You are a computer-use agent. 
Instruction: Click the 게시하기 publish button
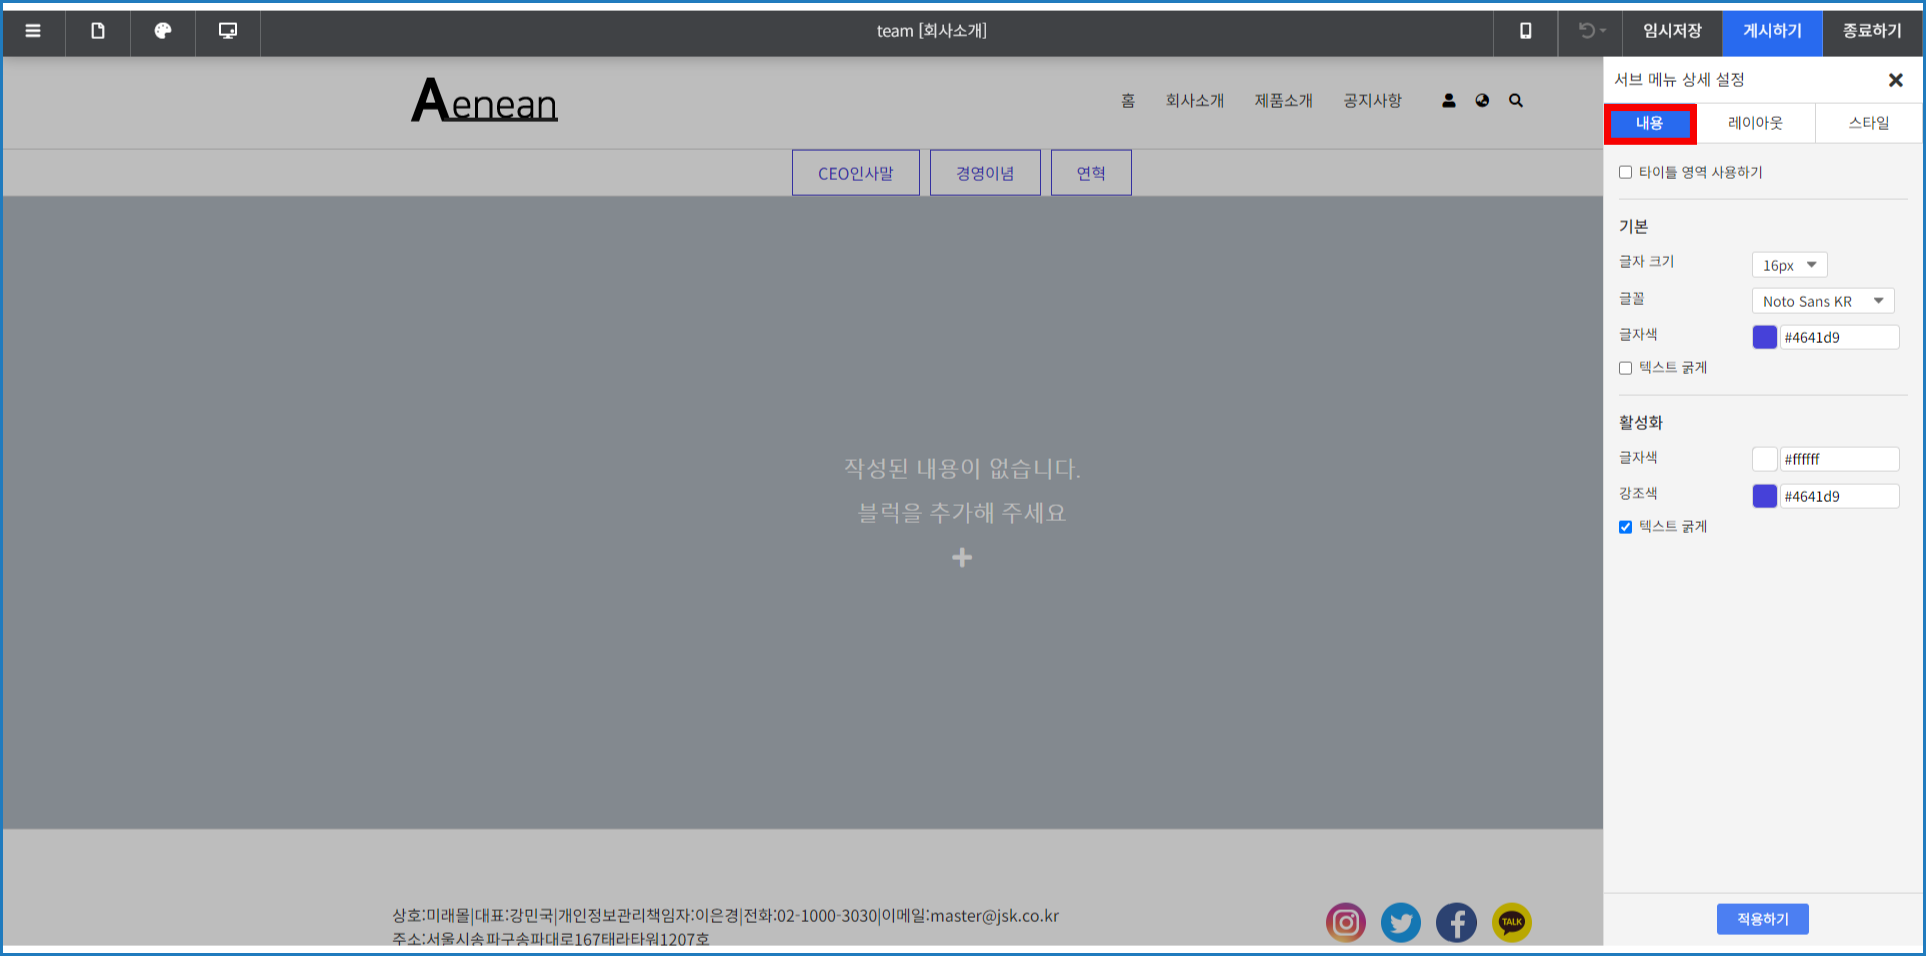pyautogui.click(x=1772, y=31)
